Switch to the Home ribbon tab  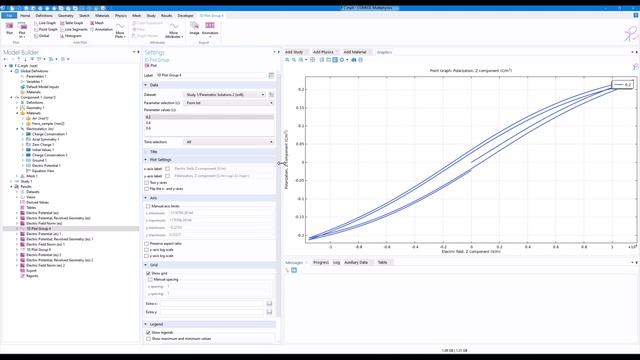pos(25,16)
